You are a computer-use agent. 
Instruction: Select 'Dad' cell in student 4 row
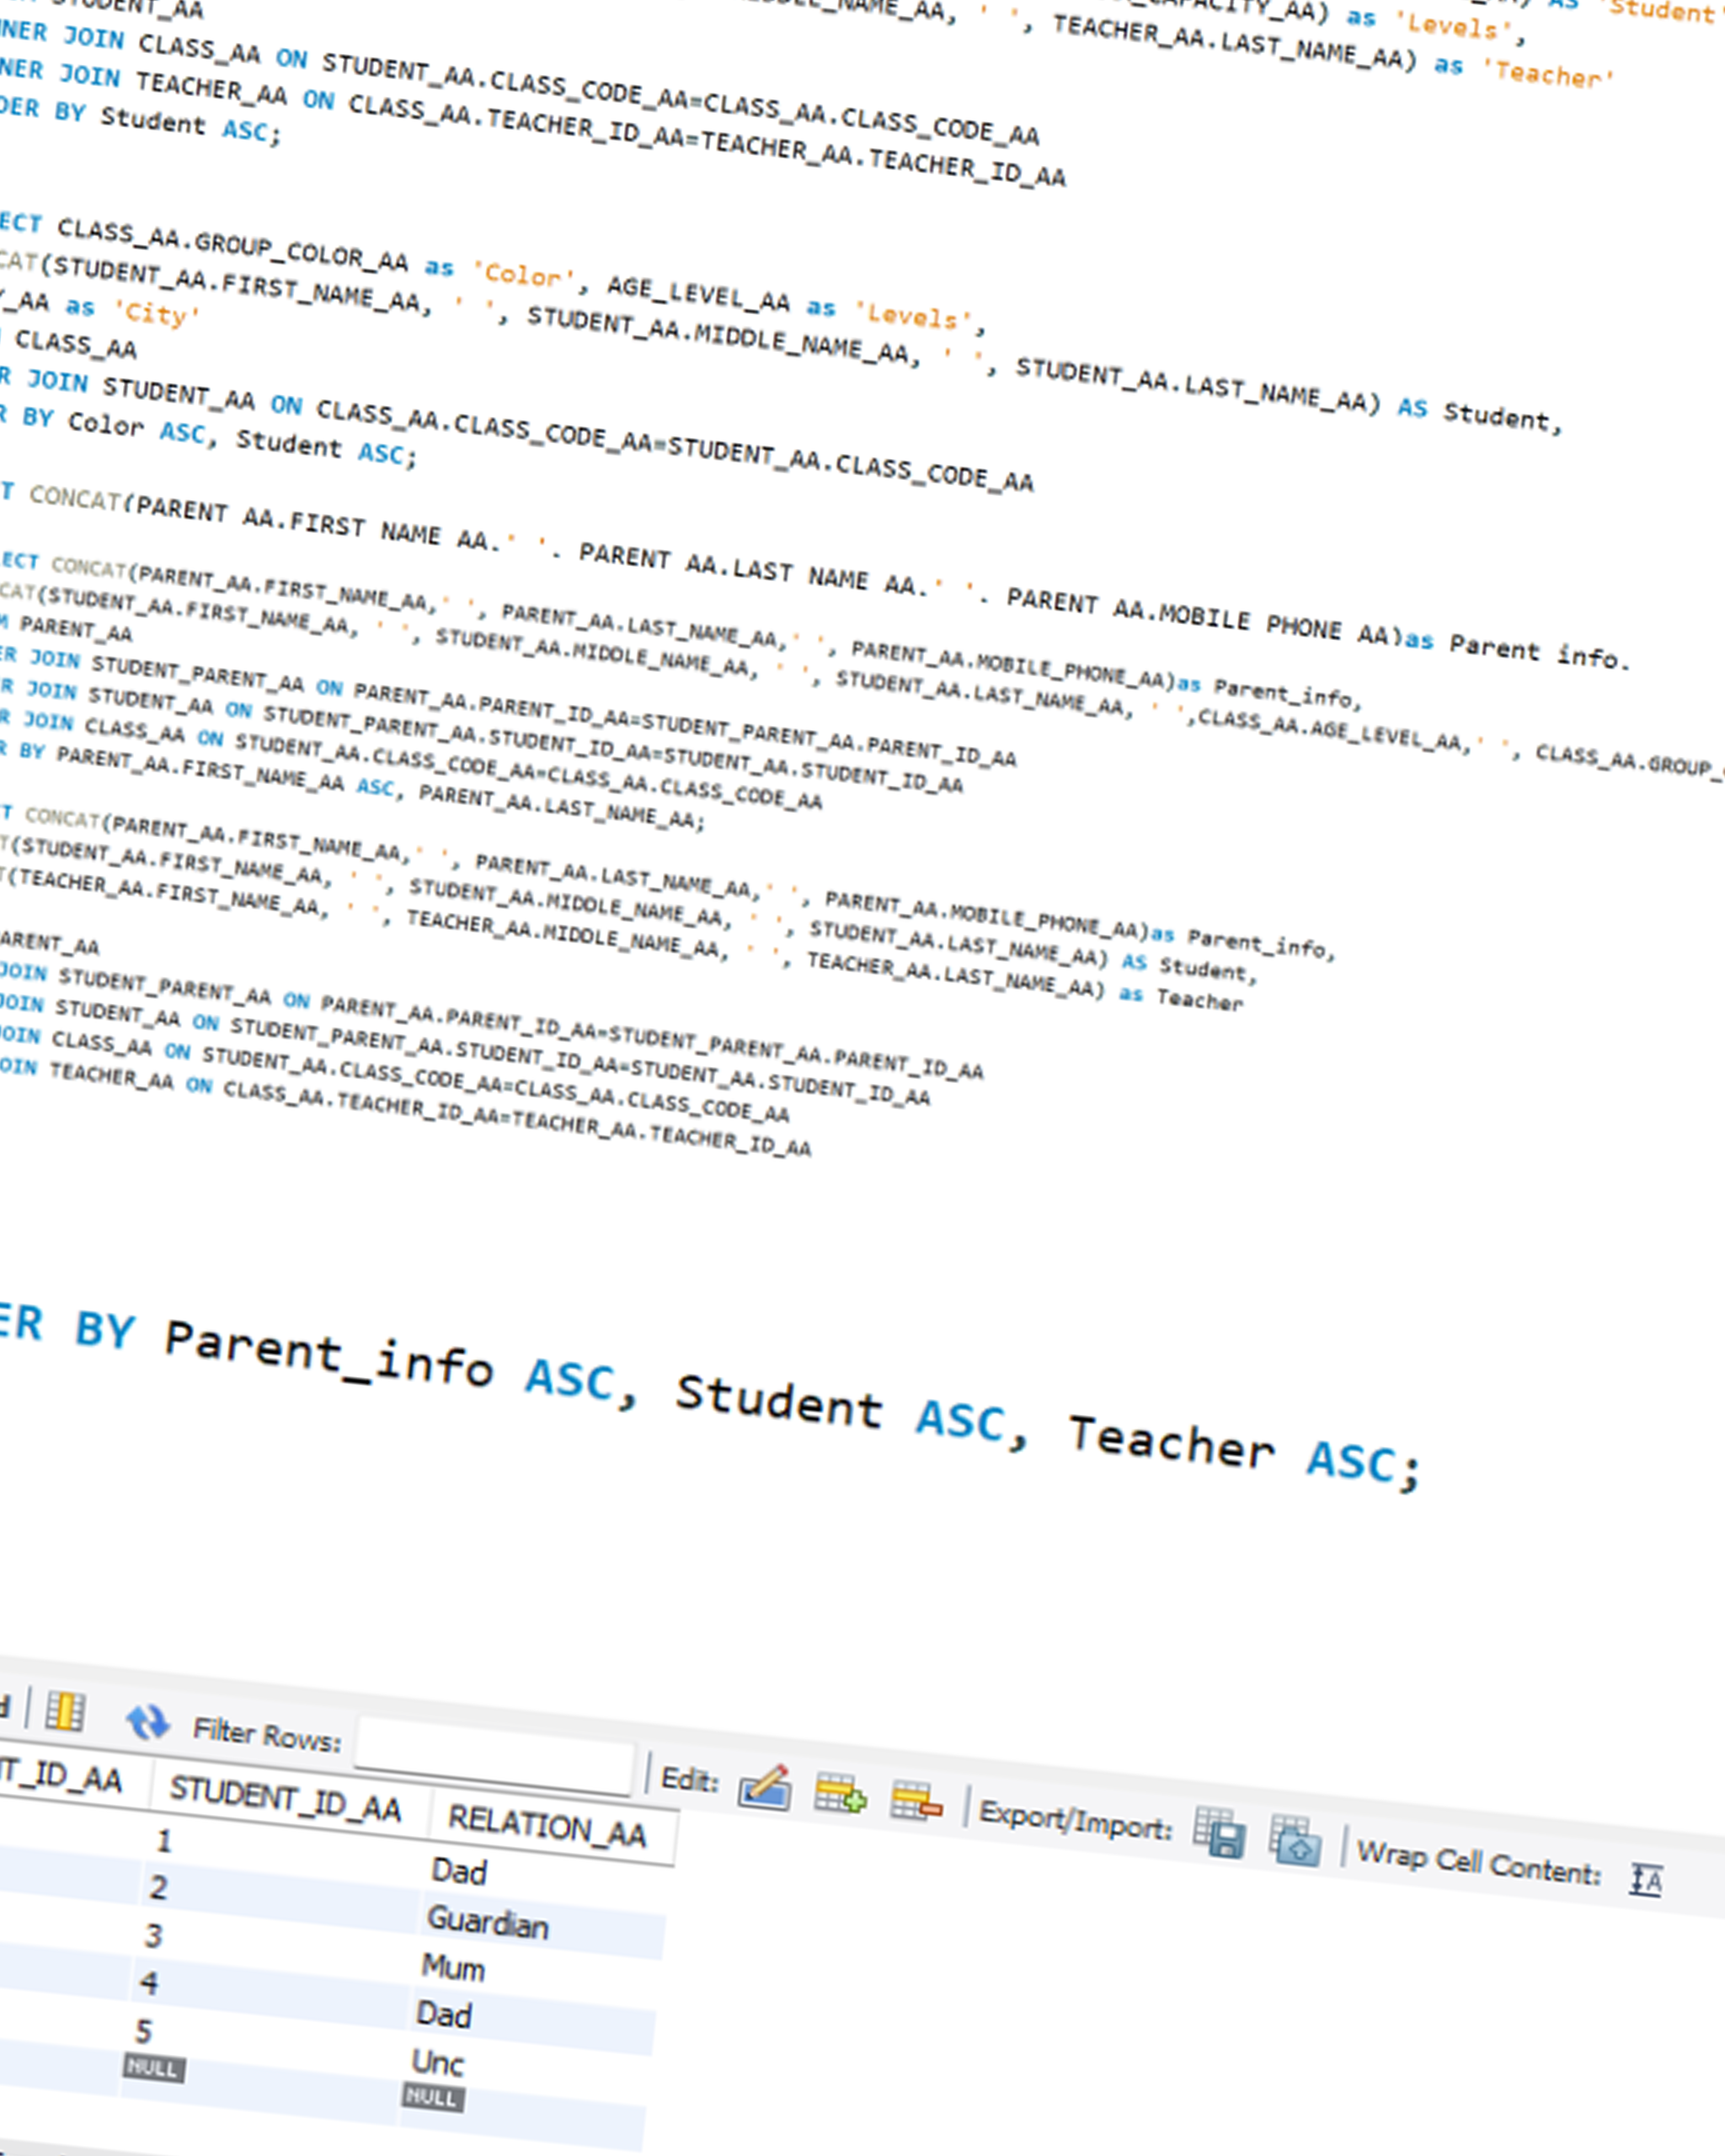(x=444, y=2015)
